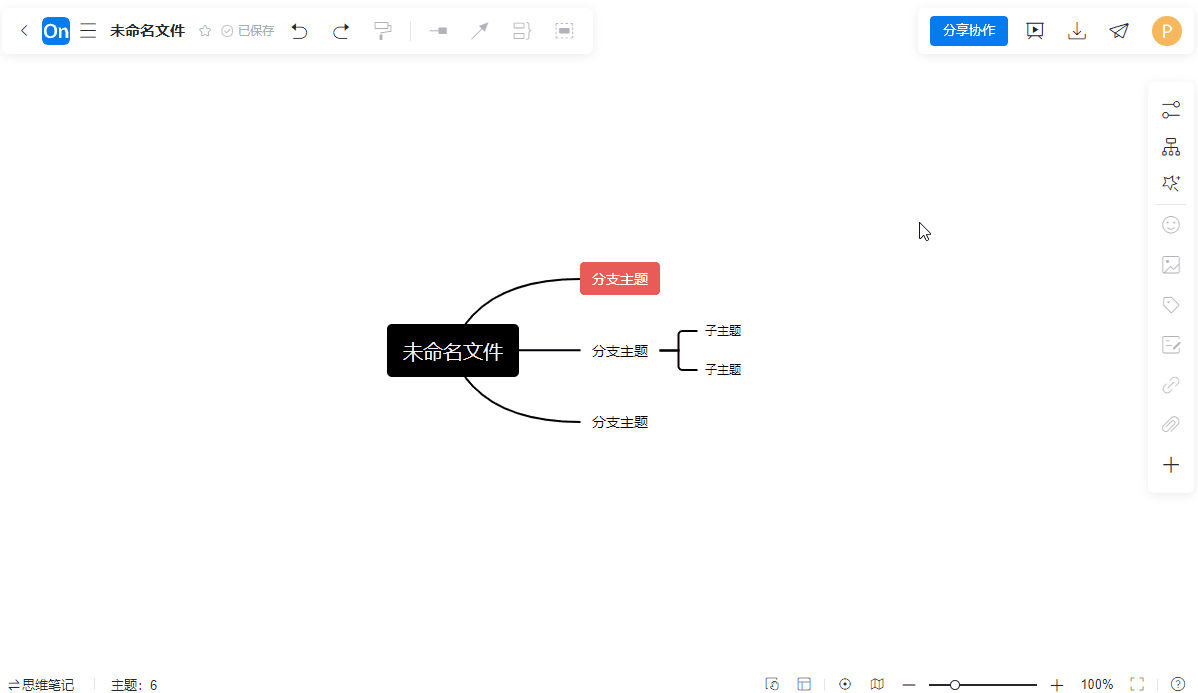Click the 分享协作 button
Image resolution: width=1198 pixels, height=693 pixels.
point(967,31)
